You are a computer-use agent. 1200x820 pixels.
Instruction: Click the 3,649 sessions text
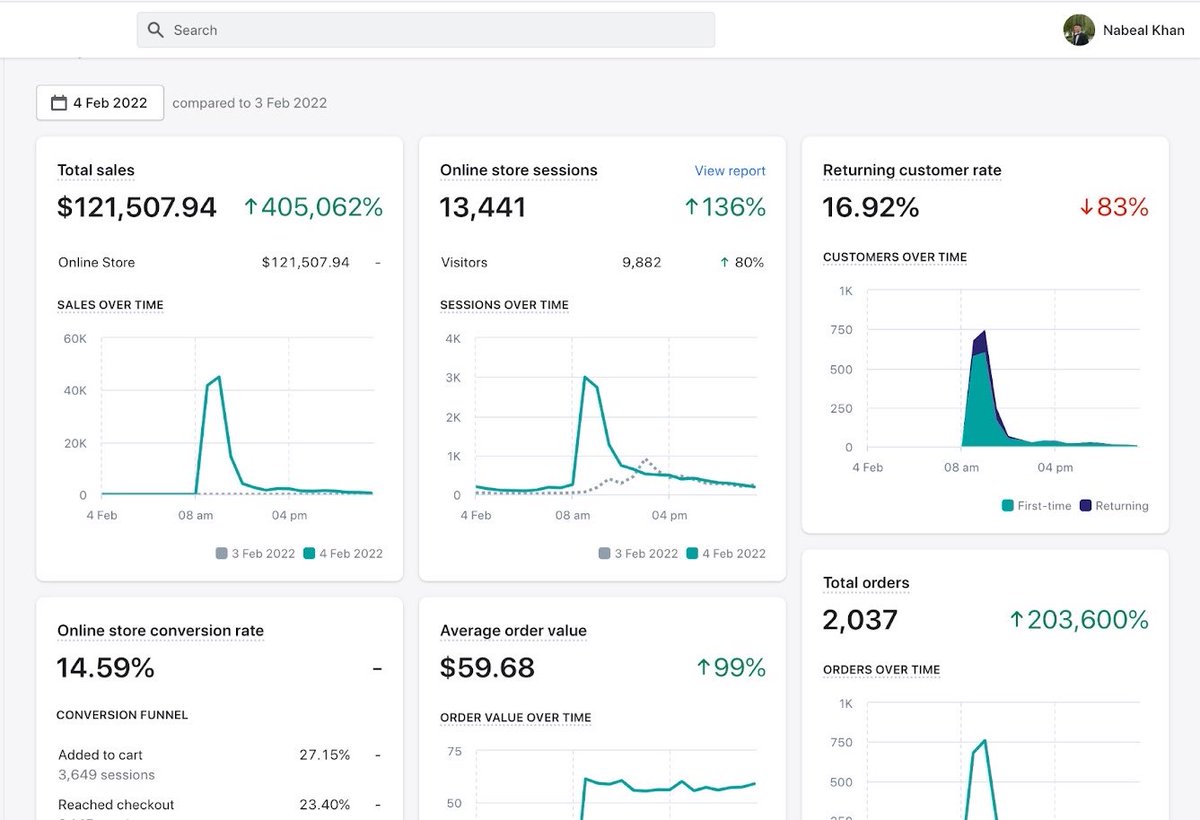[106, 775]
